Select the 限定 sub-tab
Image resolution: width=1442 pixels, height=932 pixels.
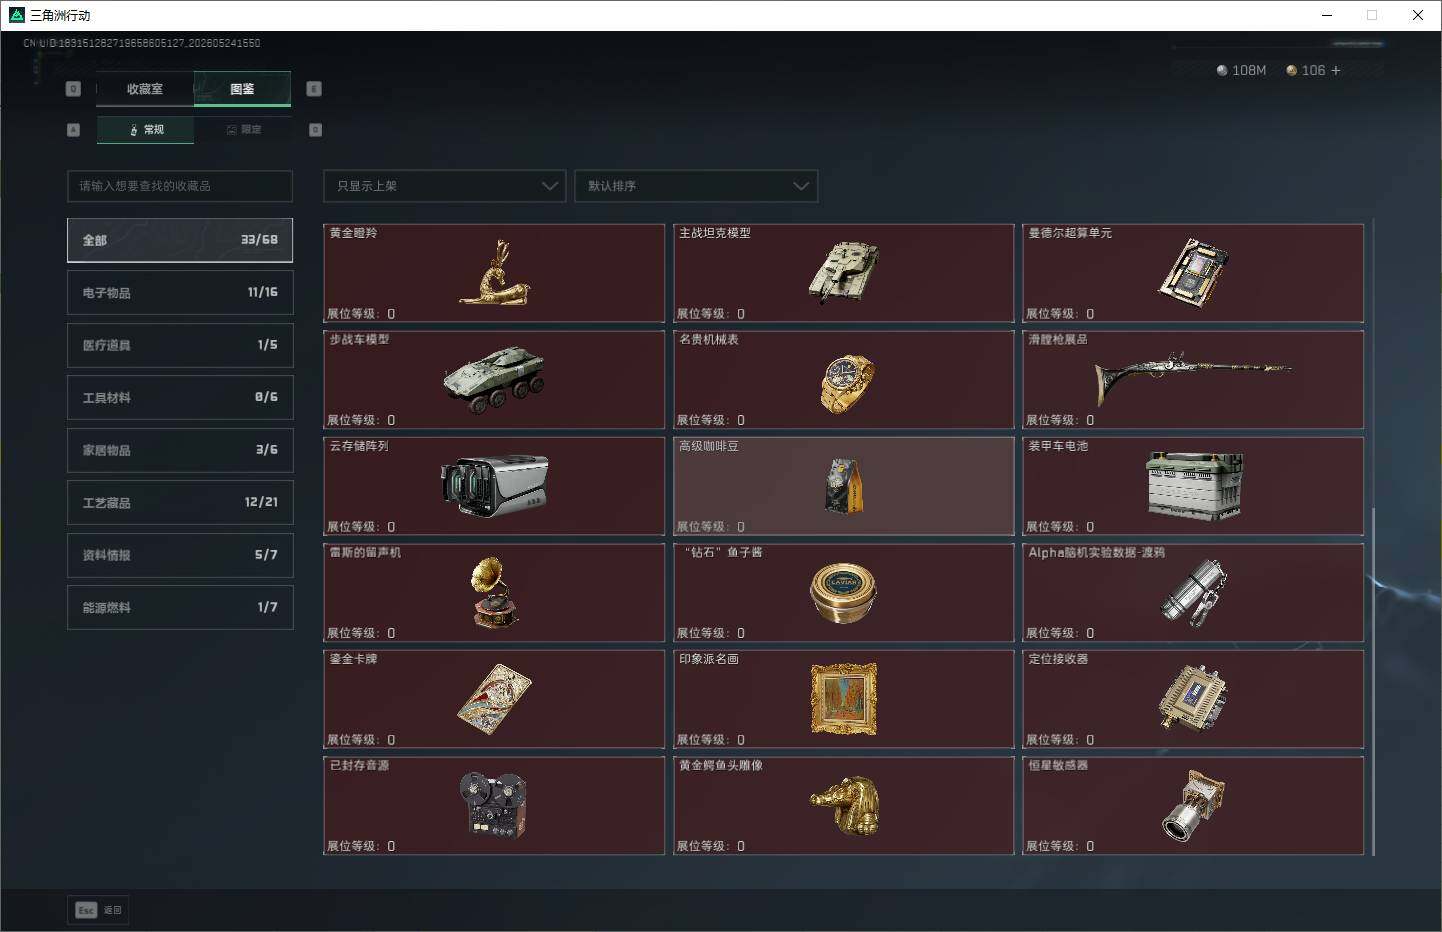click(243, 130)
